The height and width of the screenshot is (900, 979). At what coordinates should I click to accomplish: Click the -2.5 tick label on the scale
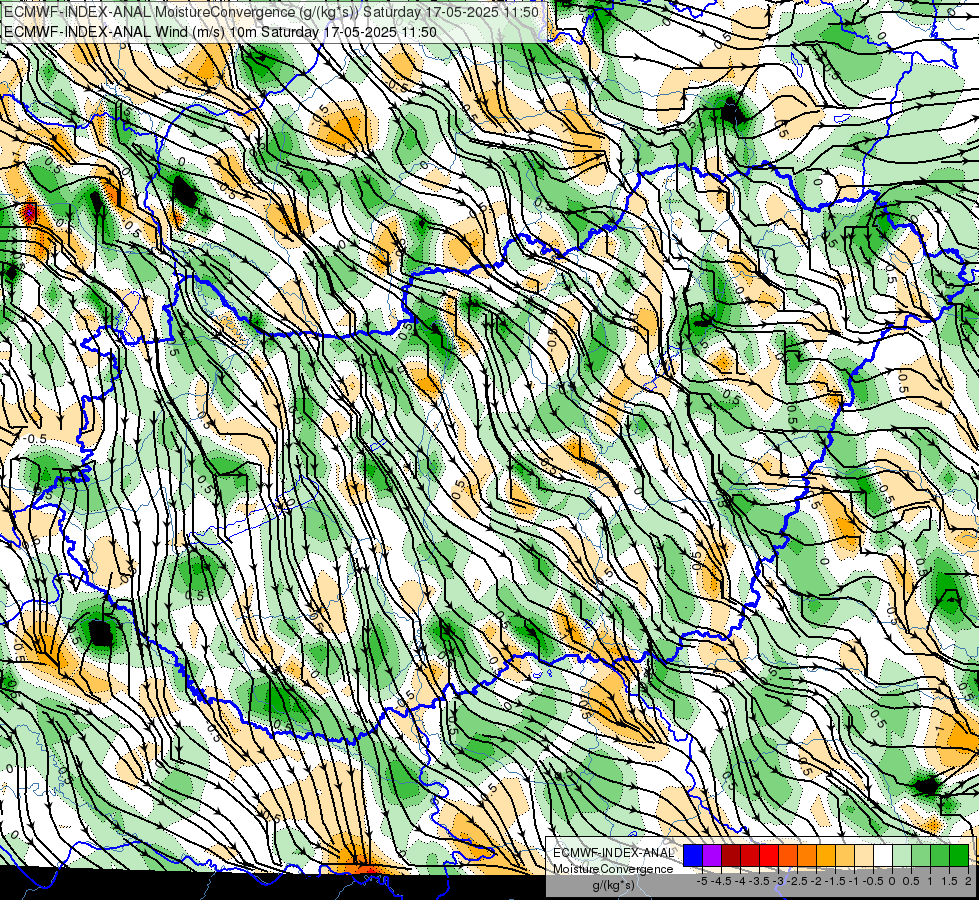pyautogui.click(x=797, y=881)
